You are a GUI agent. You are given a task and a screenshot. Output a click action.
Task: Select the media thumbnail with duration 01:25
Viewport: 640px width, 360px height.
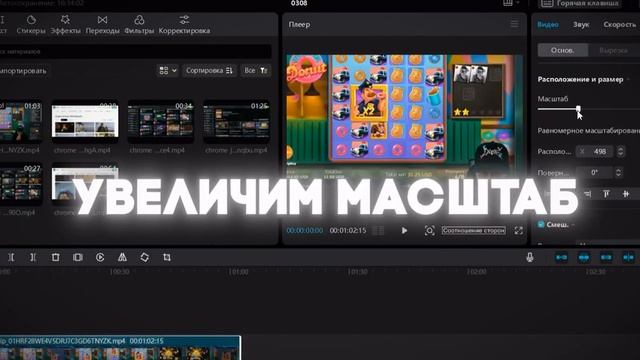[237, 121]
